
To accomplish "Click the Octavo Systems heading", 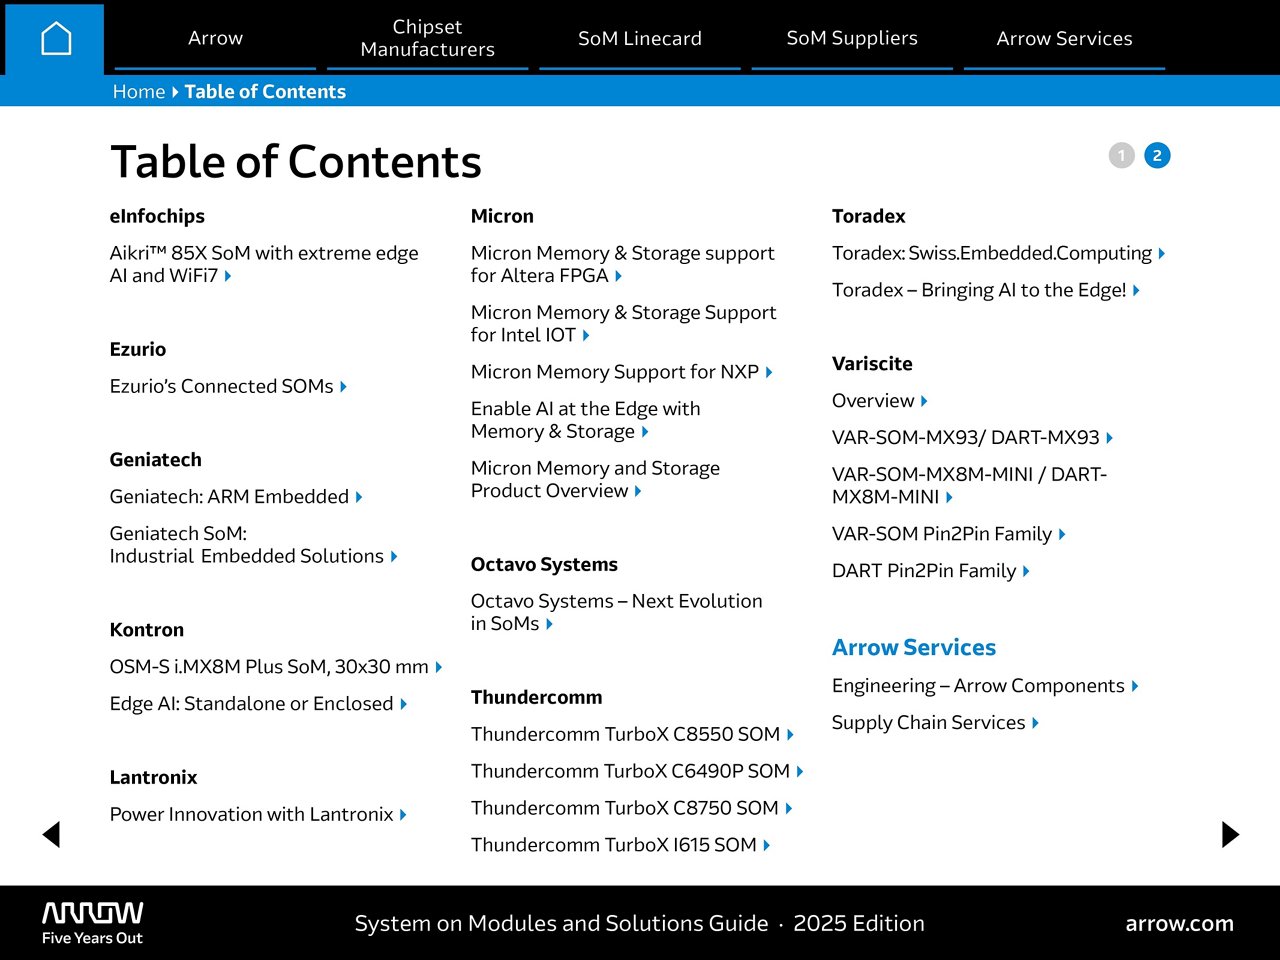I will [x=544, y=564].
